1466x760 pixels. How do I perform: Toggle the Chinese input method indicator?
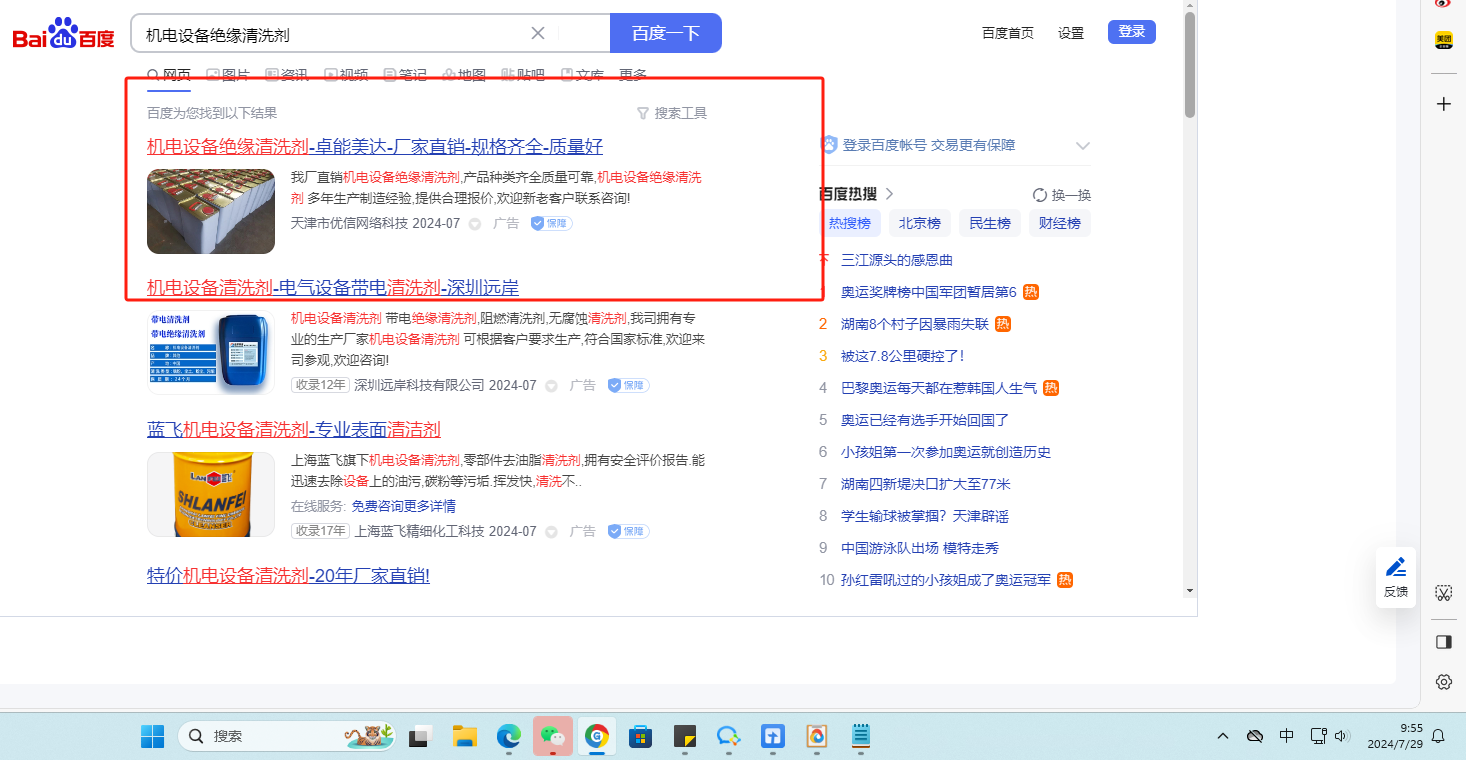click(1286, 736)
